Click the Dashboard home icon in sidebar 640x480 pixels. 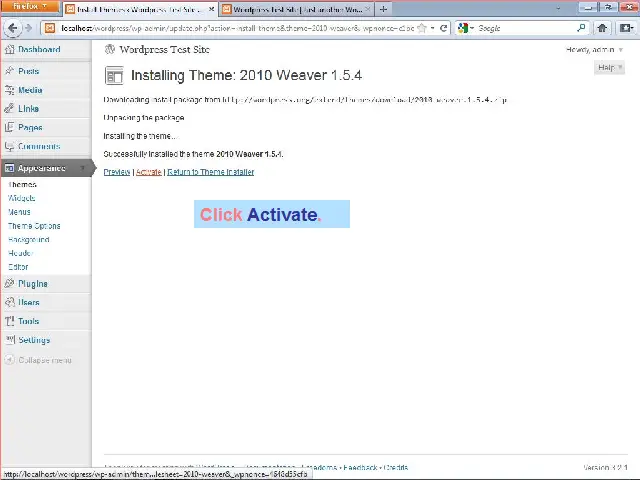(9, 49)
